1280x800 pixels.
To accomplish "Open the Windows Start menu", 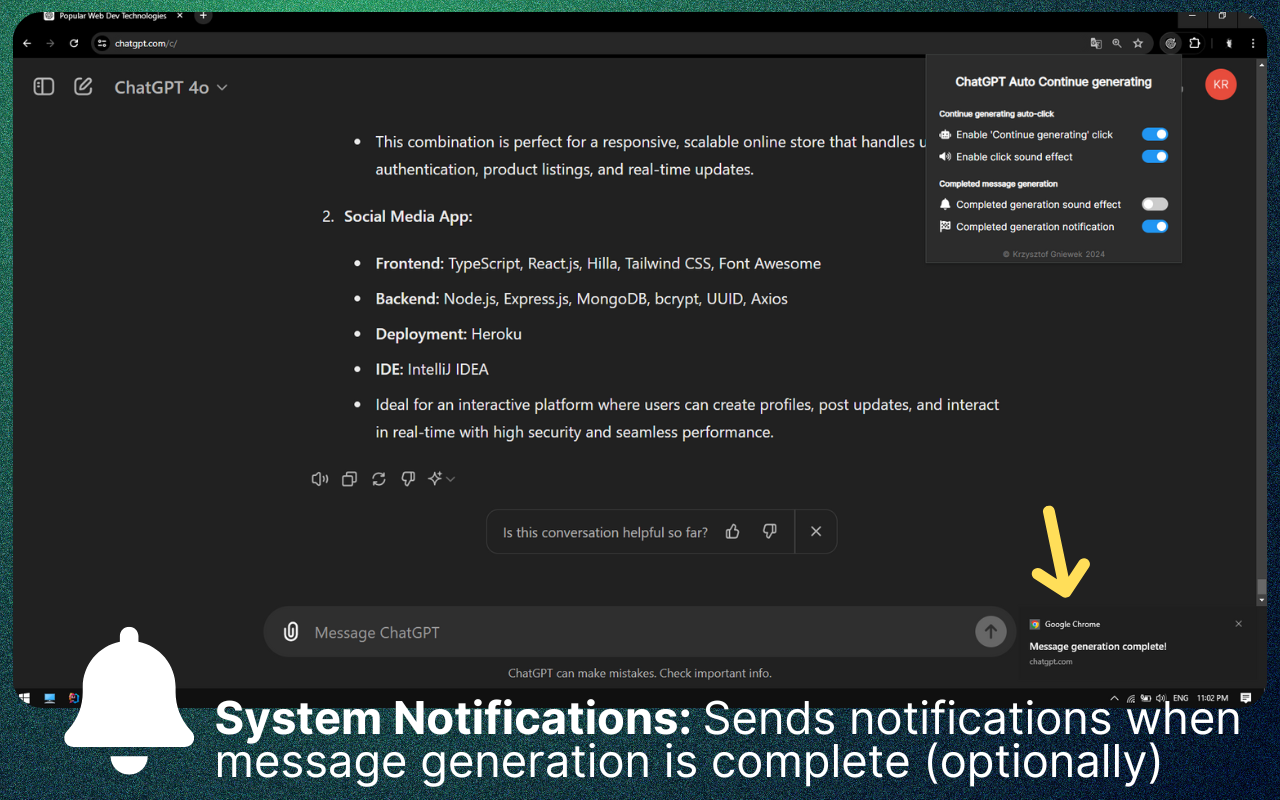I will coord(24,698).
